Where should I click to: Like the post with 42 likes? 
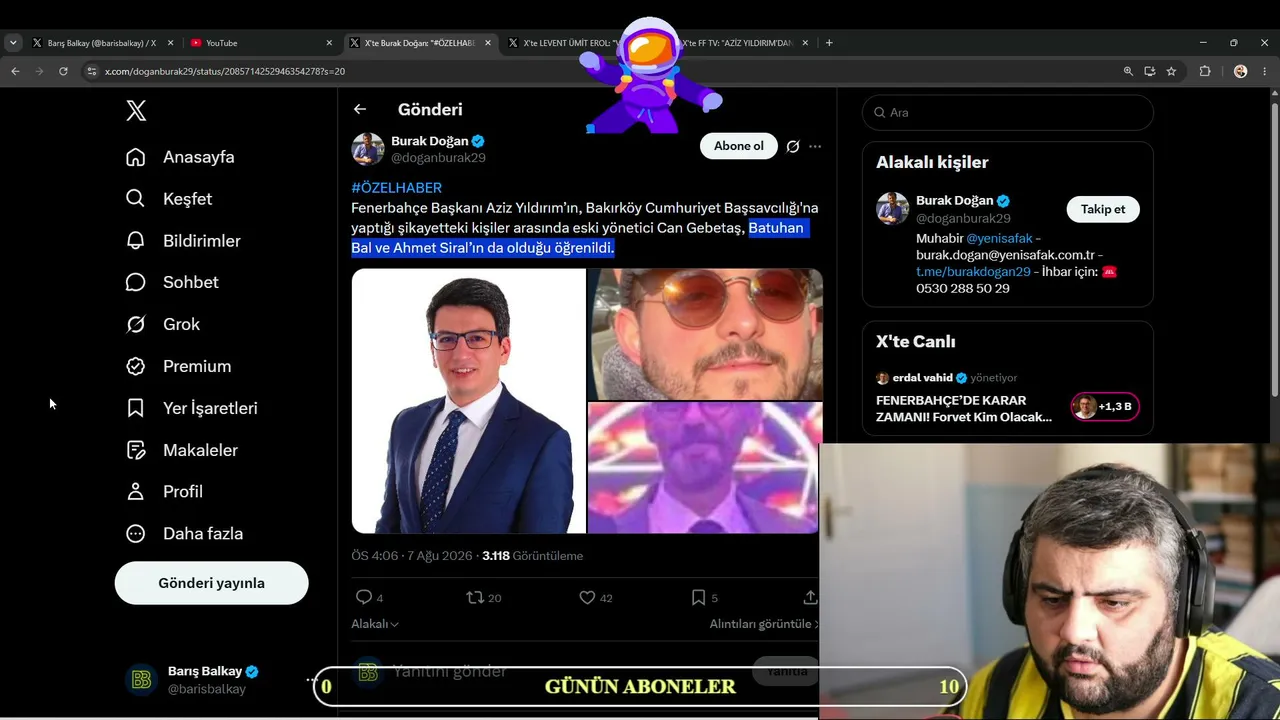[x=587, y=597]
